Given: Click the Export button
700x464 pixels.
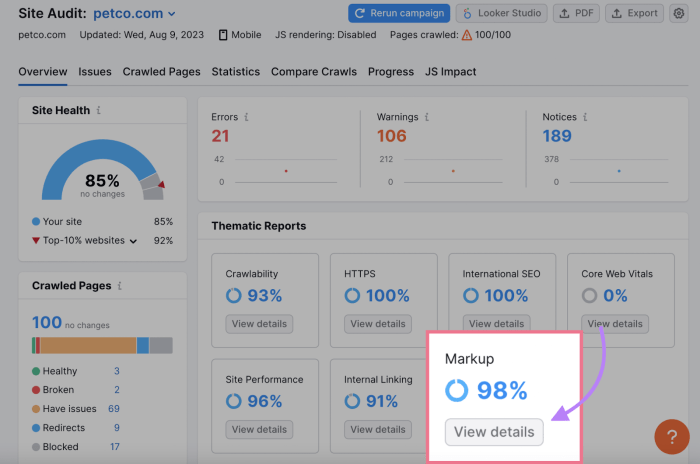Looking at the screenshot, I should click(x=634, y=13).
